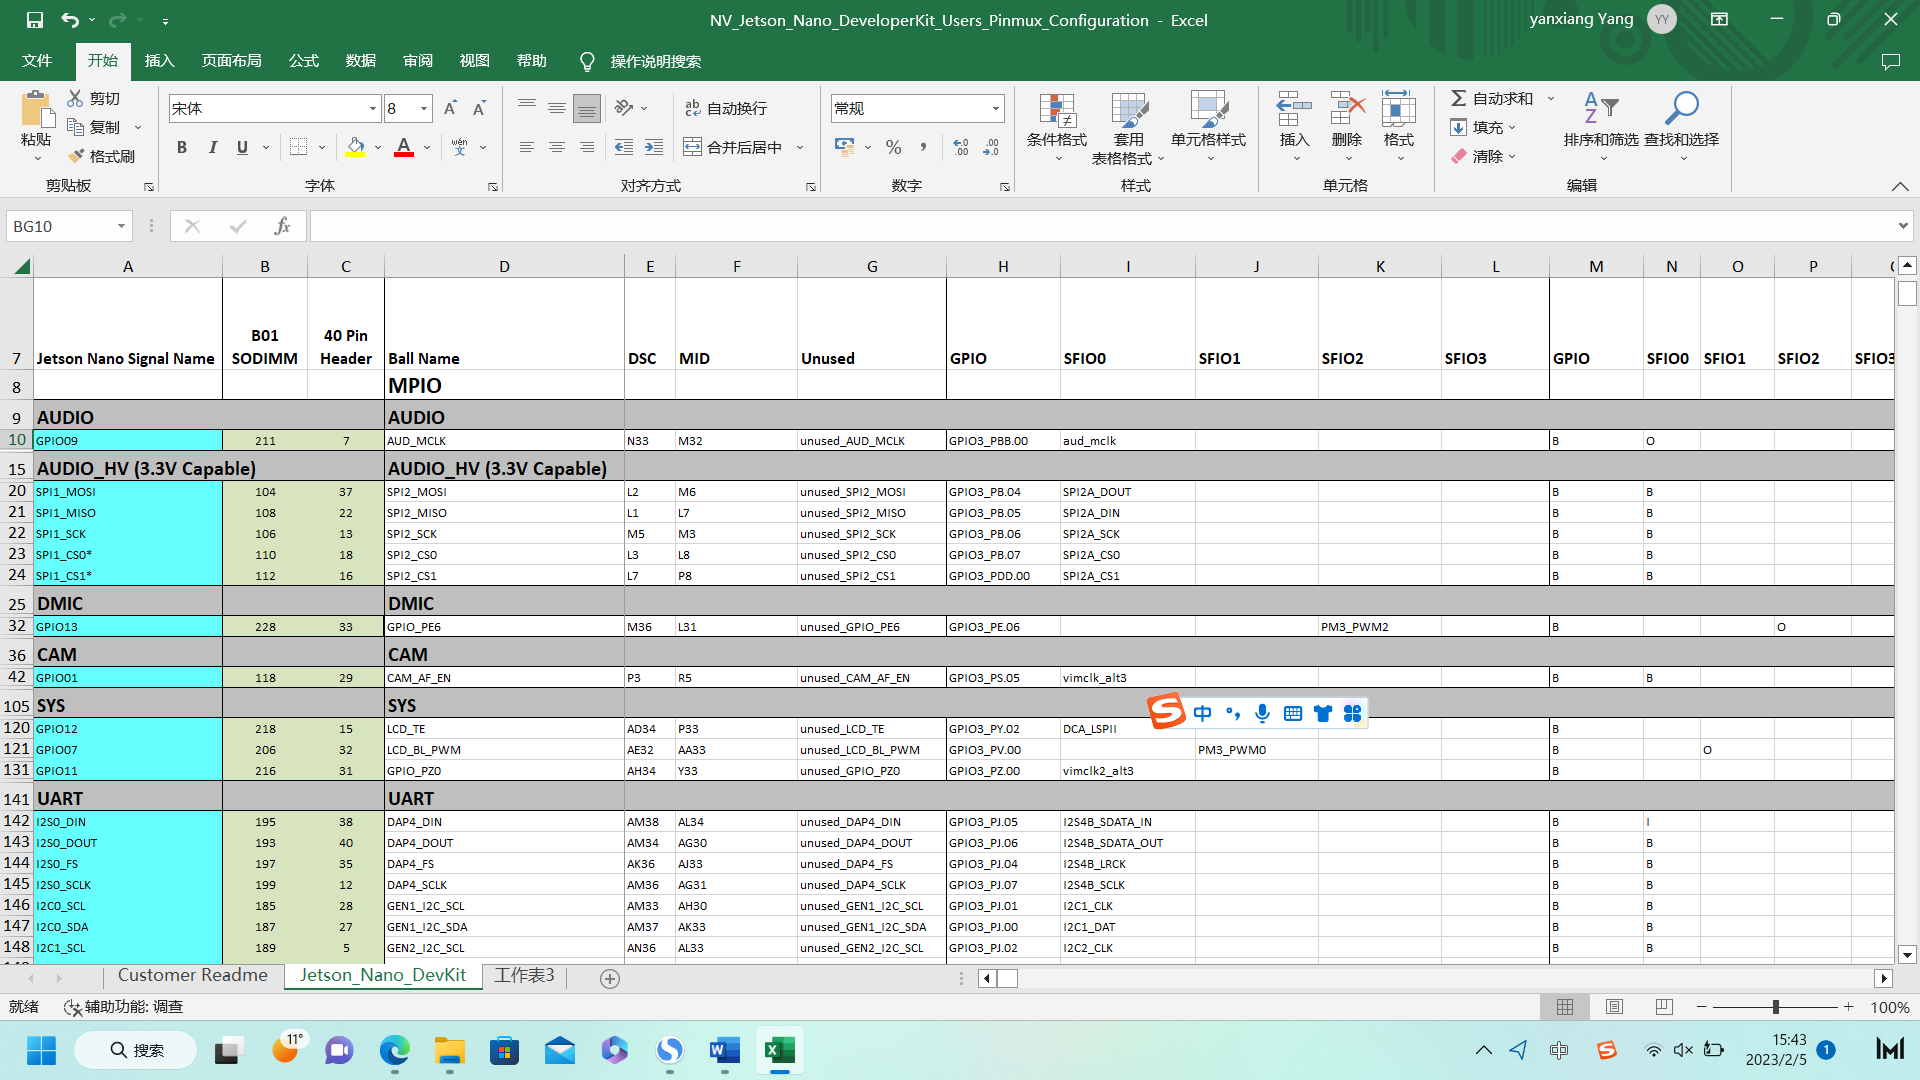Click the 自动换行 wrap text button
The height and width of the screenshot is (1080, 1920).
click(x=726, y=108)
